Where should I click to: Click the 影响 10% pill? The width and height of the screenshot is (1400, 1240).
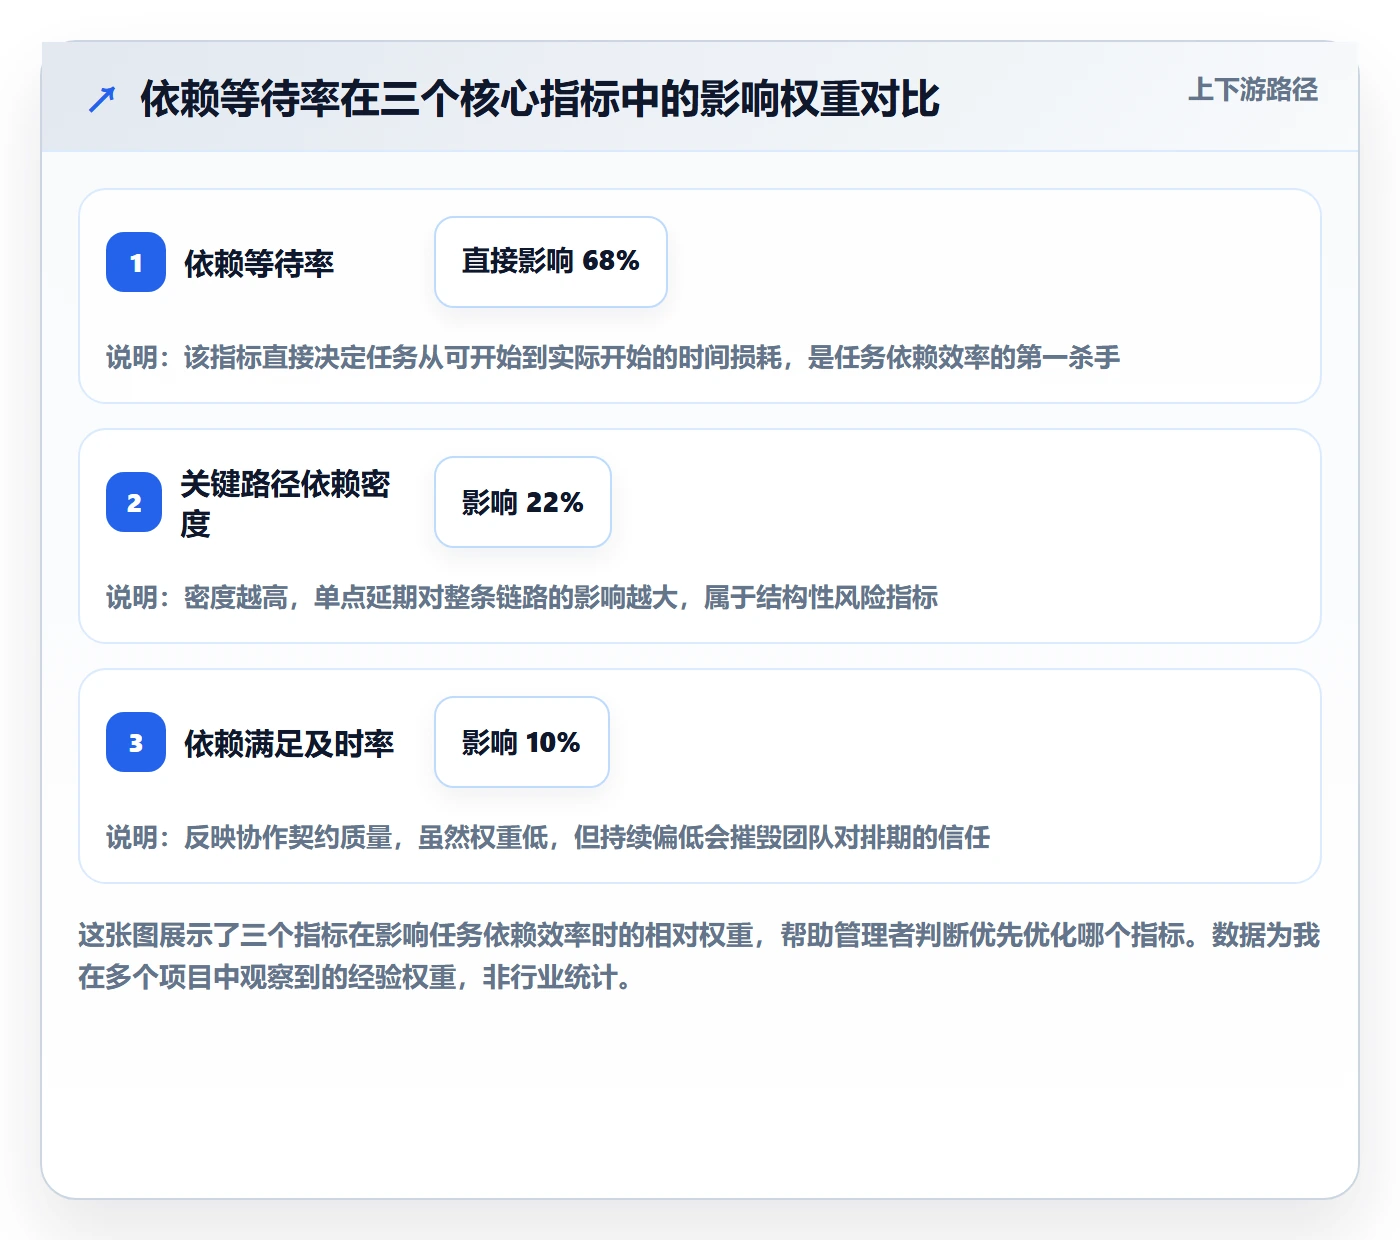[522, 742]
